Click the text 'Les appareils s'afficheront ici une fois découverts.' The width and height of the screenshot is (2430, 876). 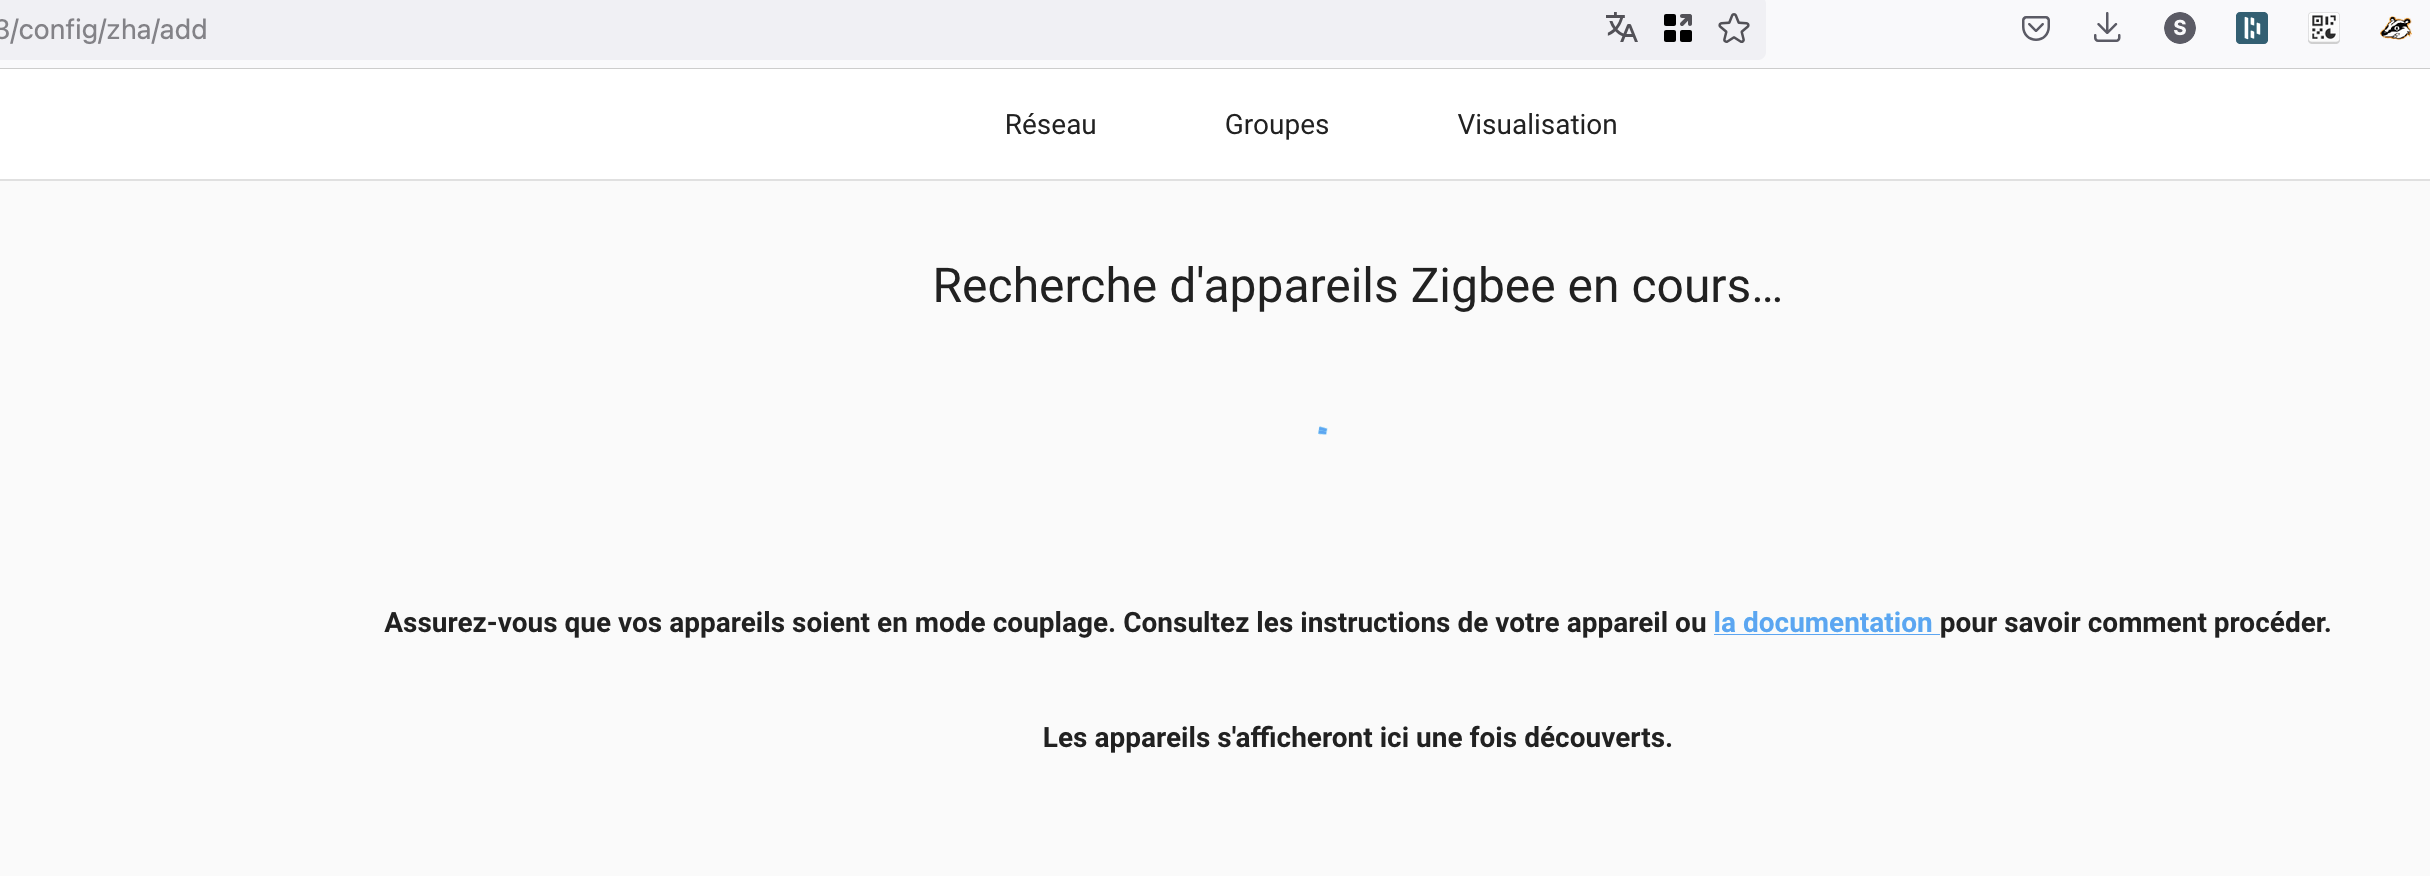1357,738
